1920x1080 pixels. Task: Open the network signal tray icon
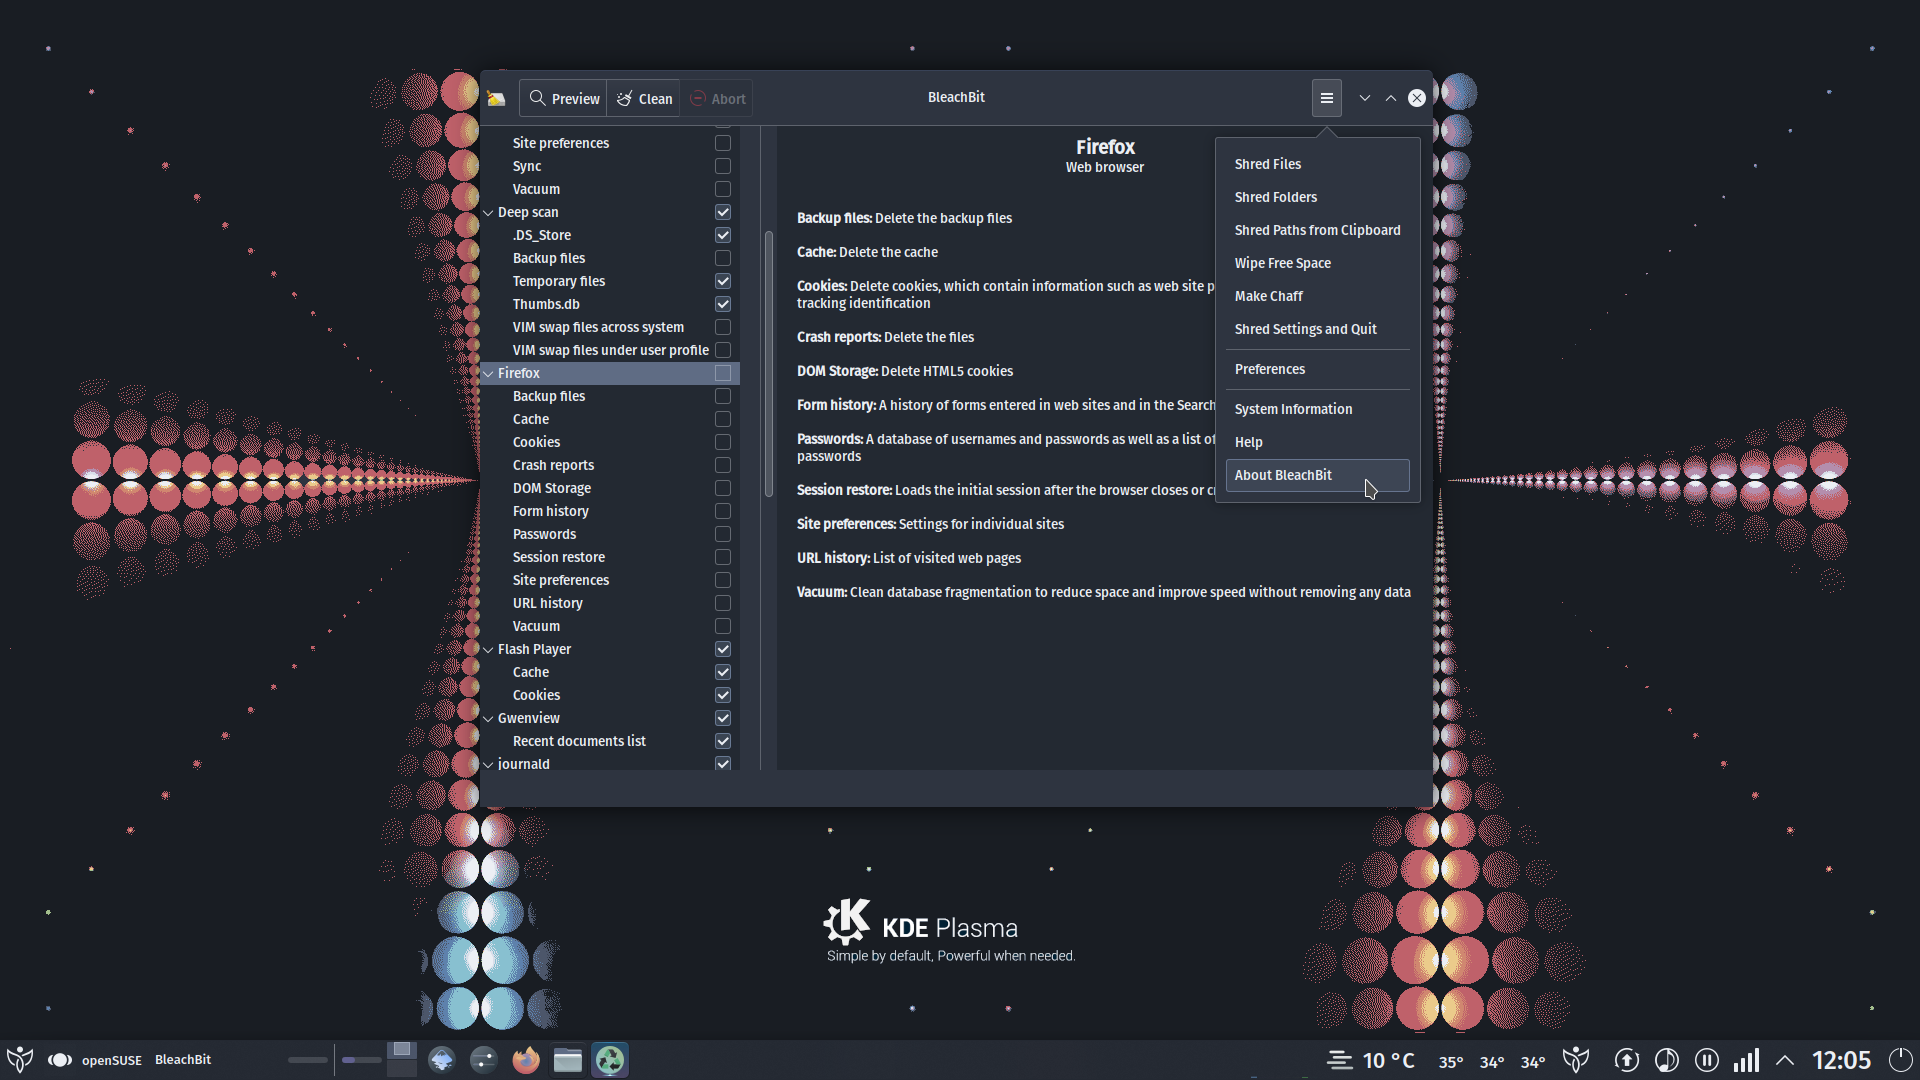(1746, 1060)
